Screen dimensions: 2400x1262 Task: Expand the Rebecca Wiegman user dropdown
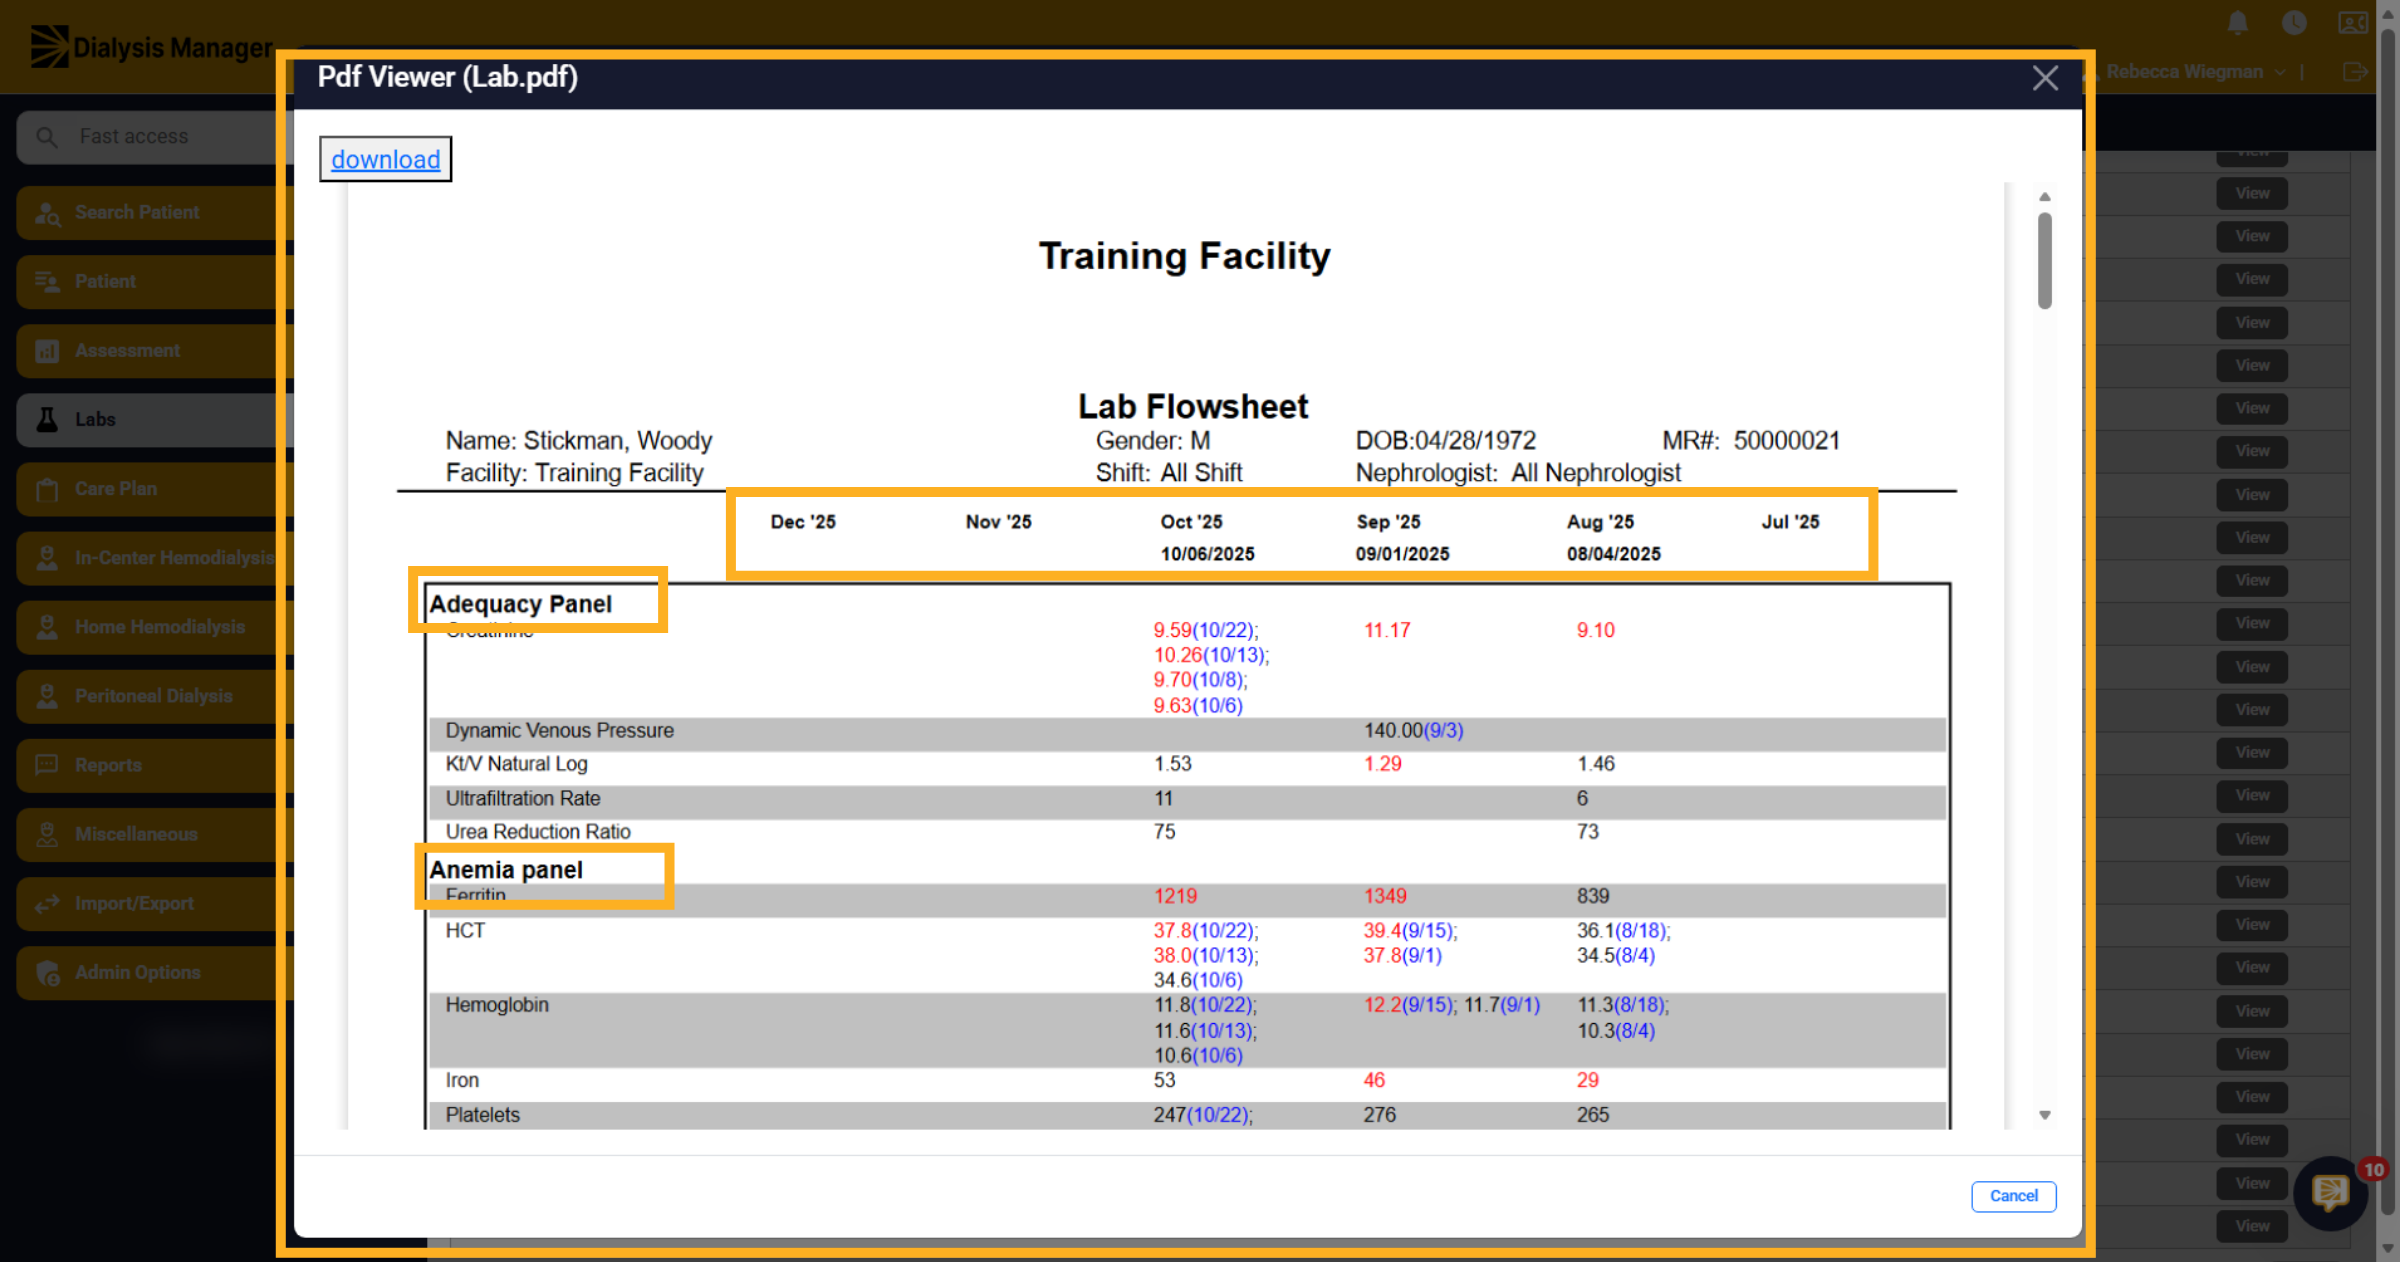(2196, 72)
